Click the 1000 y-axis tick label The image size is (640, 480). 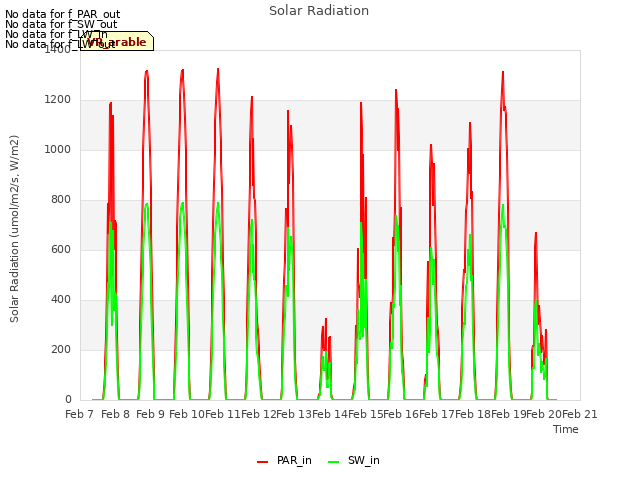coord(58,149)
